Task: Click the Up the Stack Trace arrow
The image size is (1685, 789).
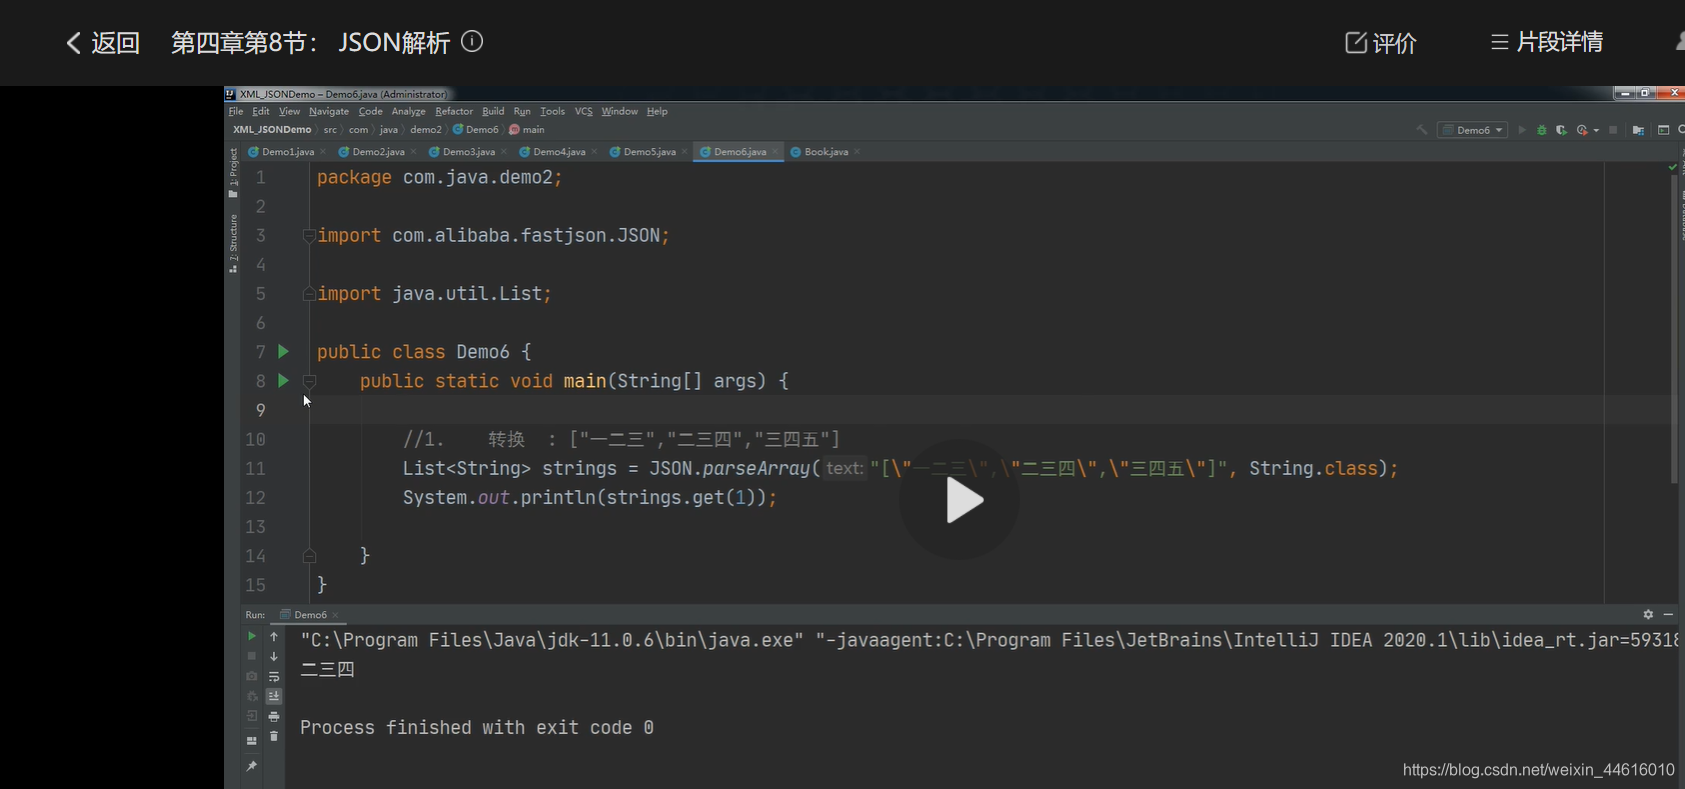Action: pos(274,636)
